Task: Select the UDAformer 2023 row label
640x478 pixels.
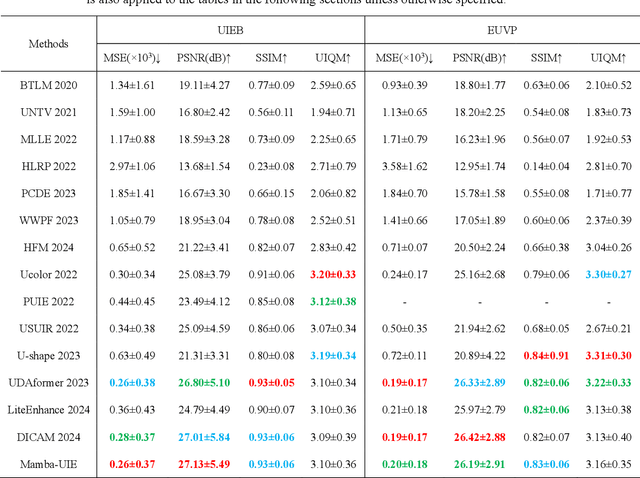Action: tap(47, 382)
